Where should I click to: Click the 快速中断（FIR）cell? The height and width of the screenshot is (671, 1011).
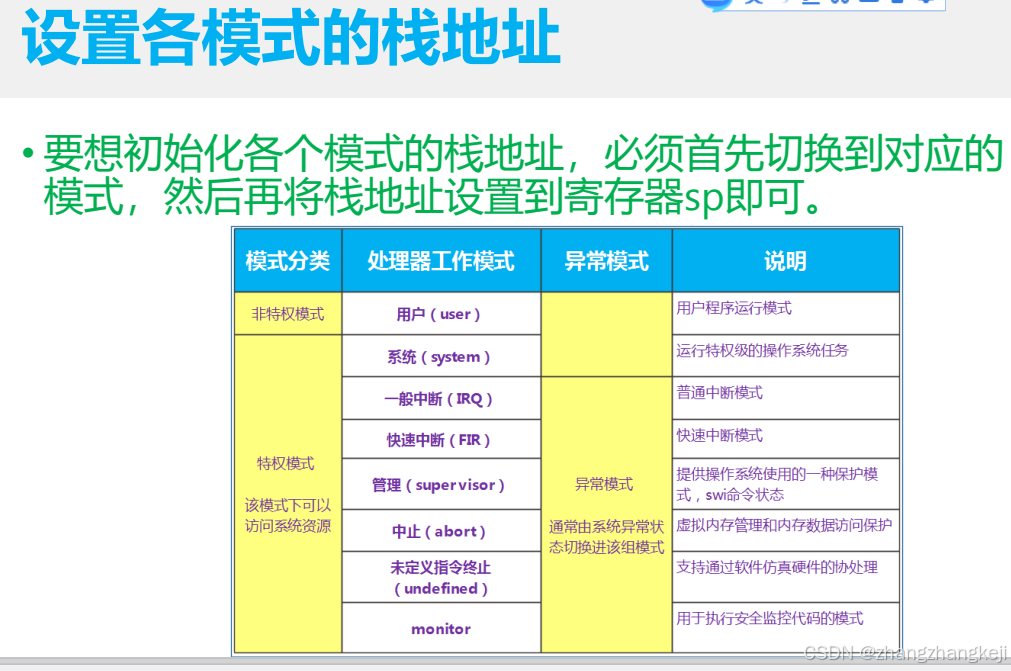[441, 438]
